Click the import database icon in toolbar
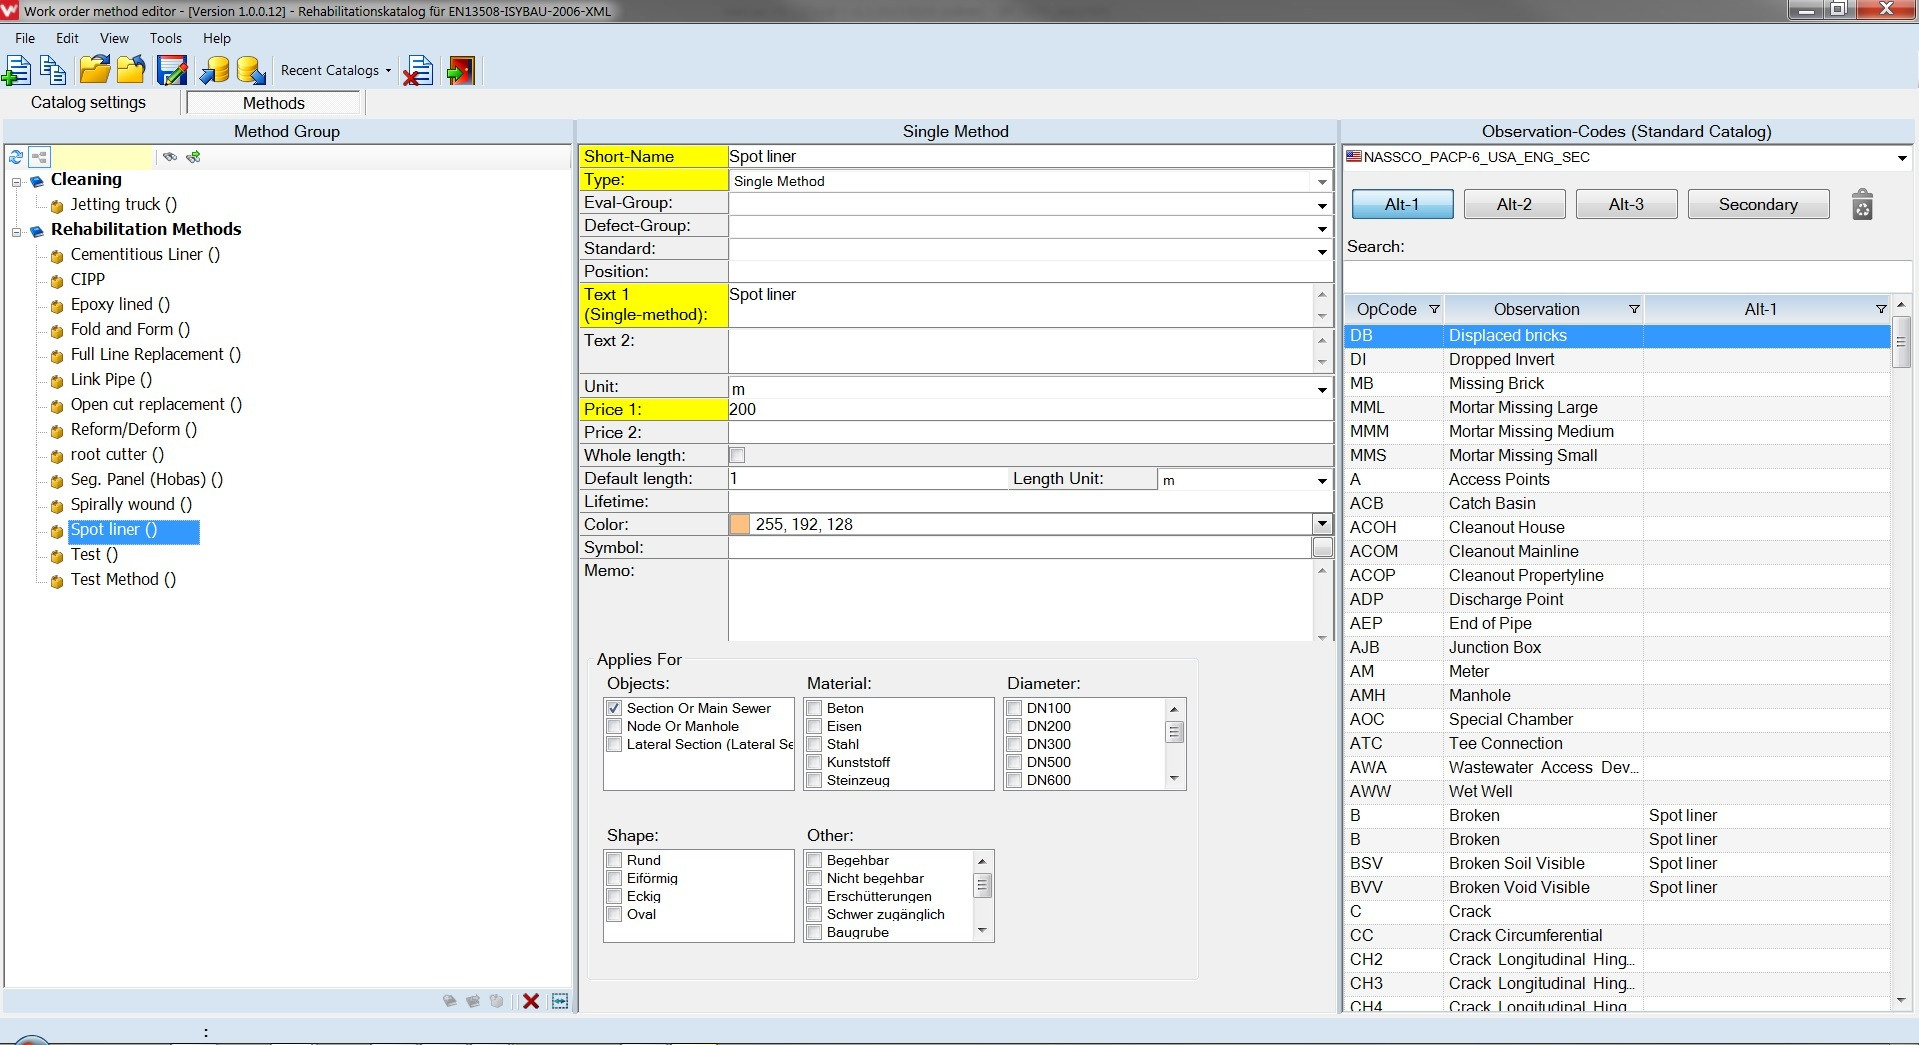 [214, 71]
